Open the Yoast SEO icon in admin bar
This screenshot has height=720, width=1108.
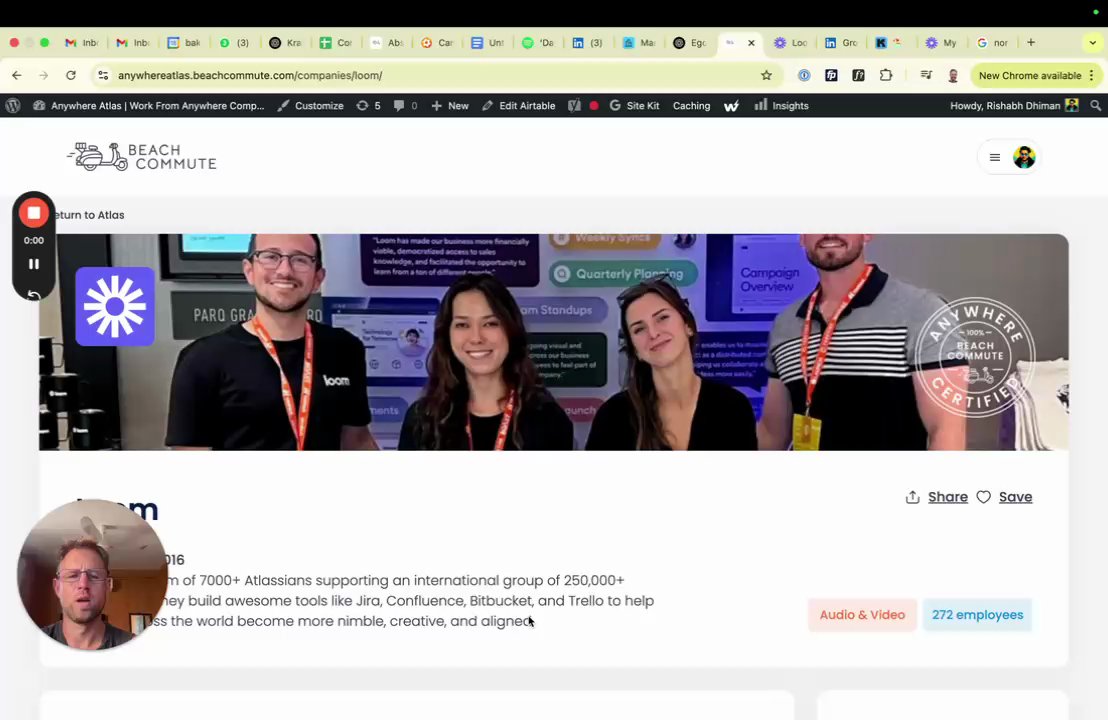[x=574, y=105]
